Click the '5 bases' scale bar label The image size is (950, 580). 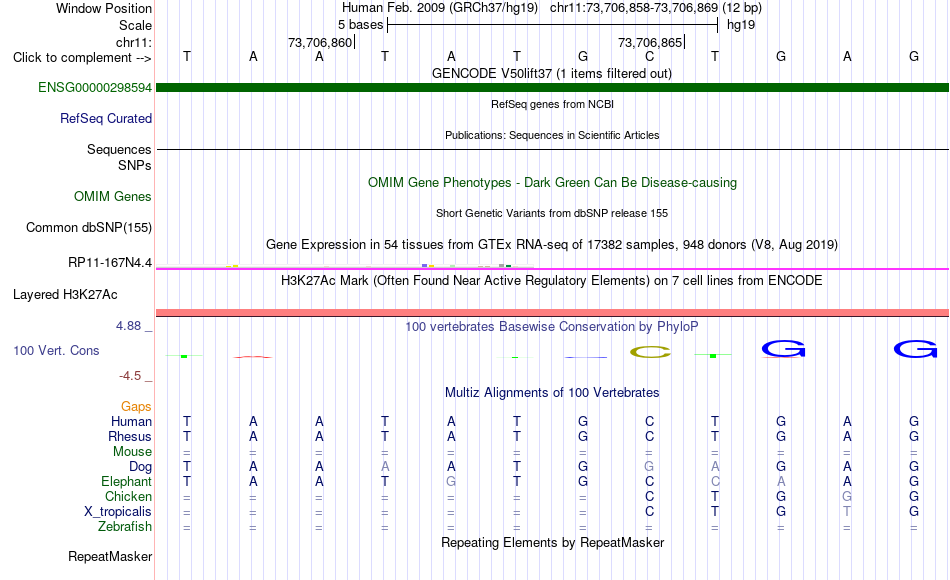360,25
